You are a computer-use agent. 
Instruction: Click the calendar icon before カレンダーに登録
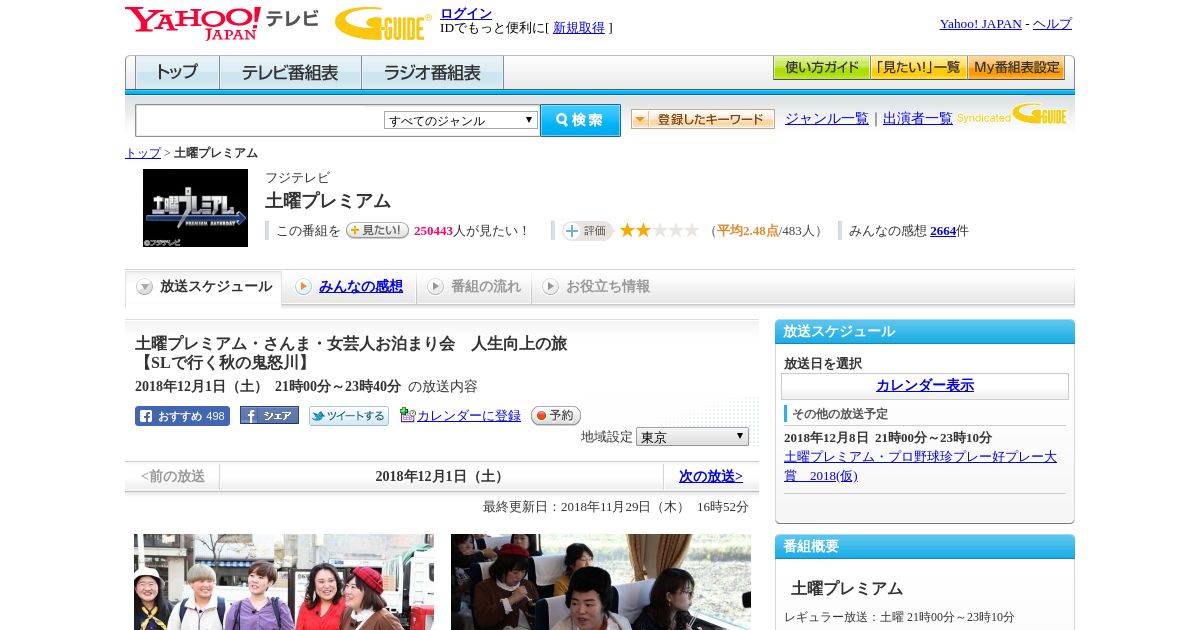(x=407, y=415)
